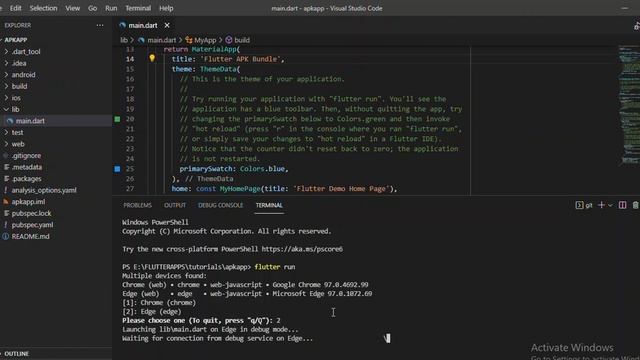Open the View menu
The height and width of the screenshot is (360, 640).
click(x=73, y=8)
